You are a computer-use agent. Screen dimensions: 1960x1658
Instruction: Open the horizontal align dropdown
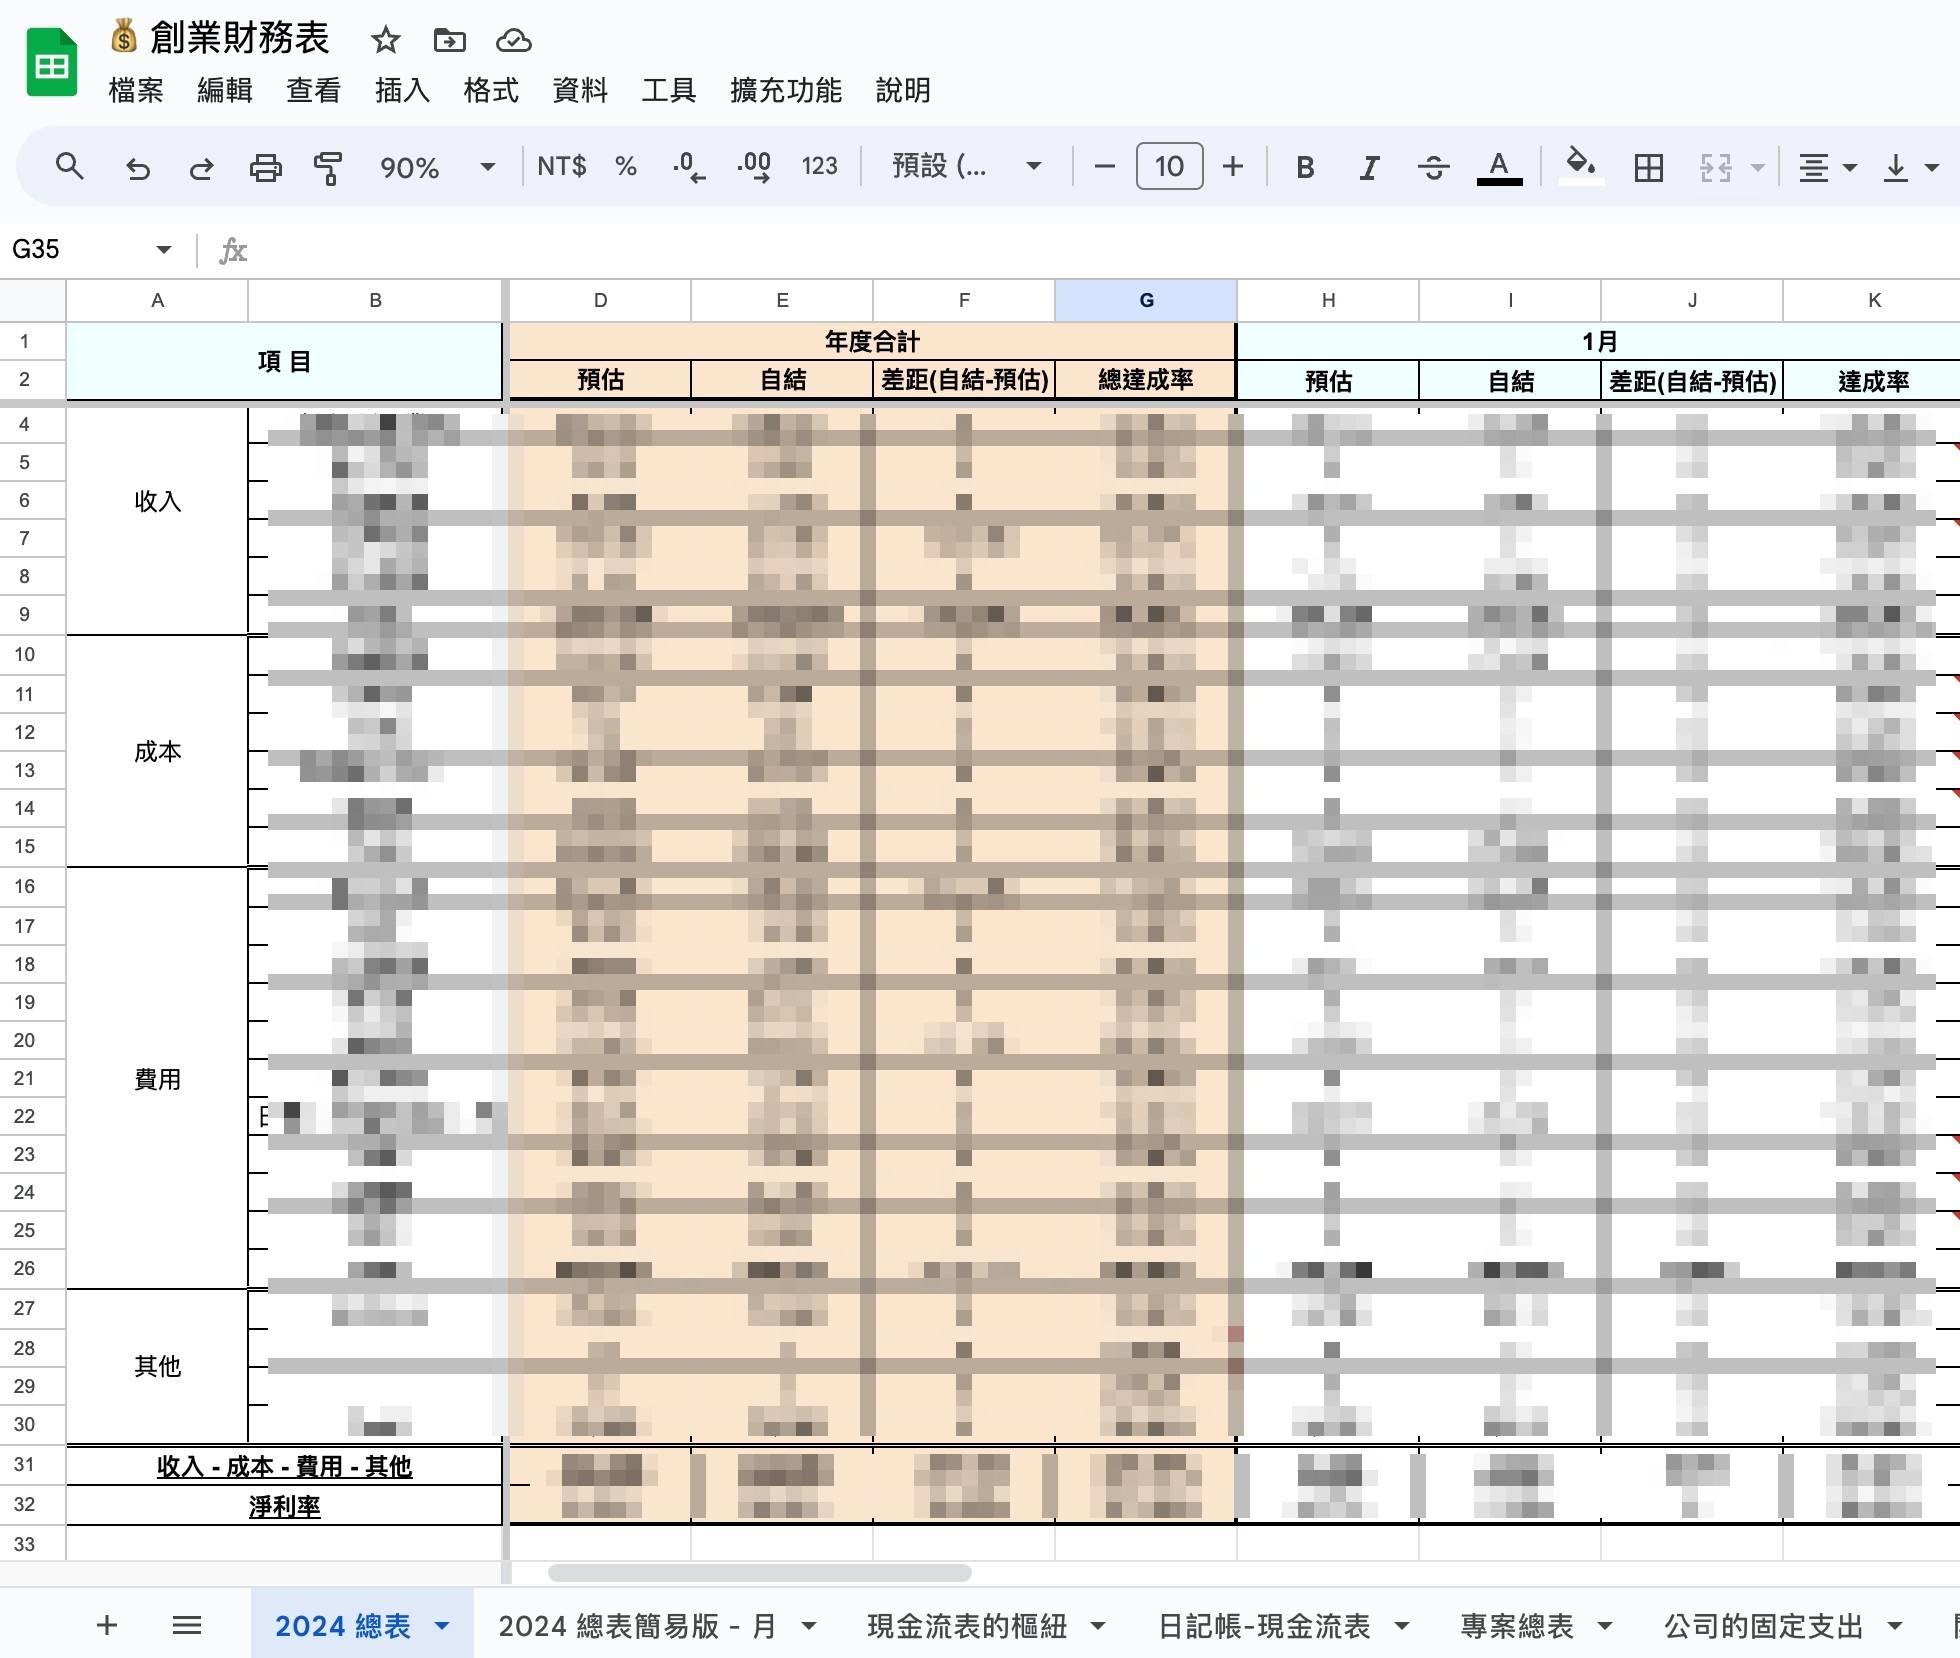coord(1826,167)
